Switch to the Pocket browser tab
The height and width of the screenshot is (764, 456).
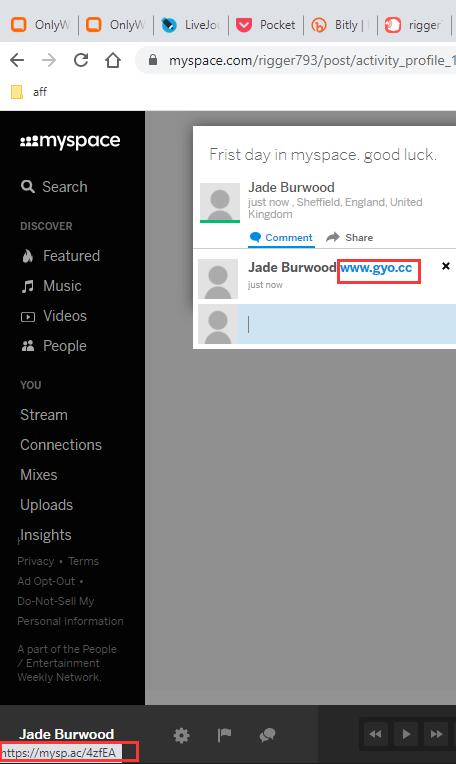(x=266, y=25)
